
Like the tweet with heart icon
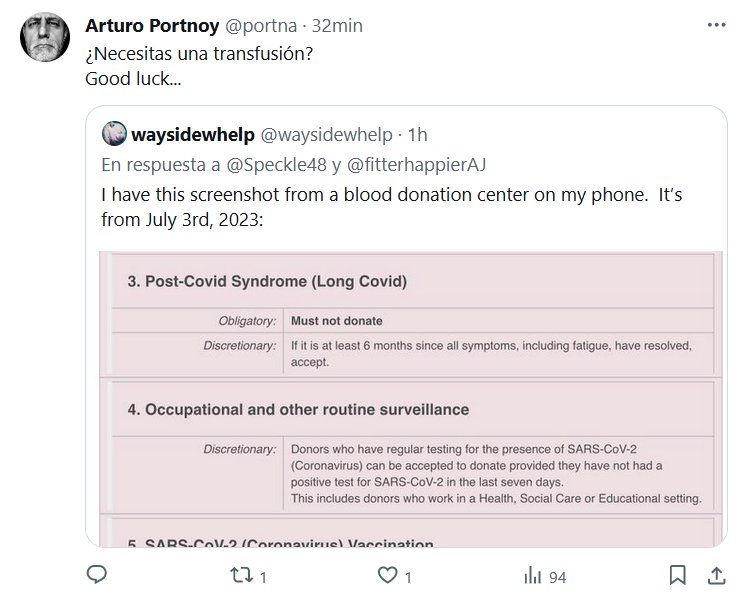(388, 576)
